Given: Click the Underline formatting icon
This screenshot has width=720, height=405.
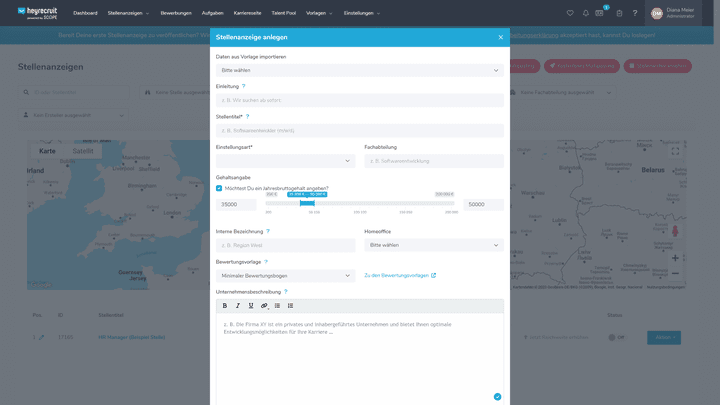Looking at the screenshot, I should [x=251, y=305].
